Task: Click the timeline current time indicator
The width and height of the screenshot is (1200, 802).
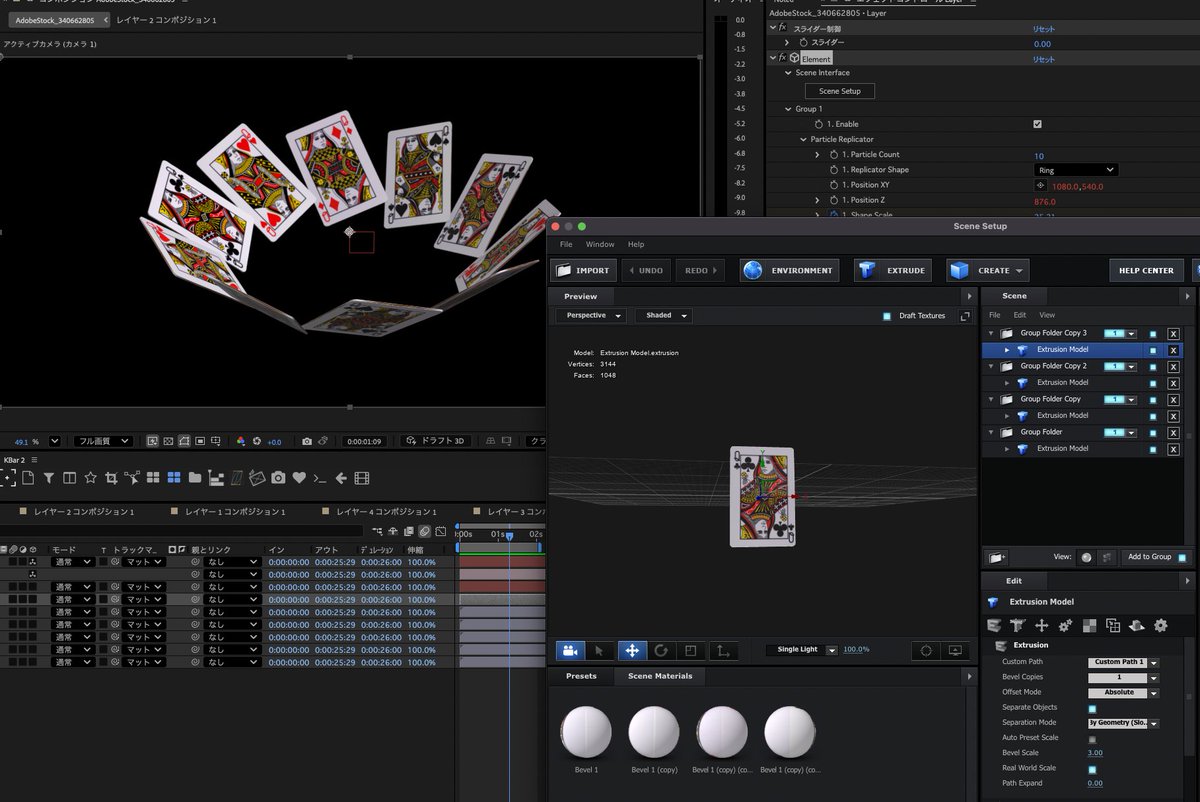Action: coord(509,536)
